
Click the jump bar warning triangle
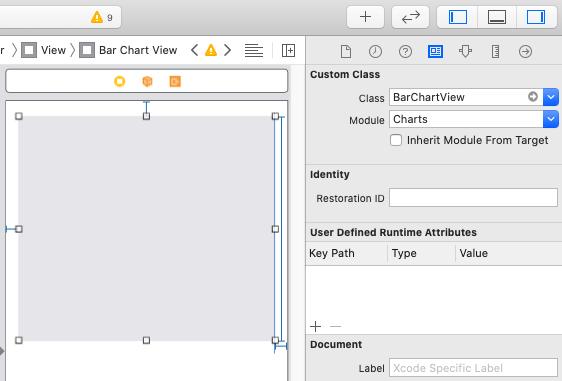pyautogui.click(x=211, y=50)
